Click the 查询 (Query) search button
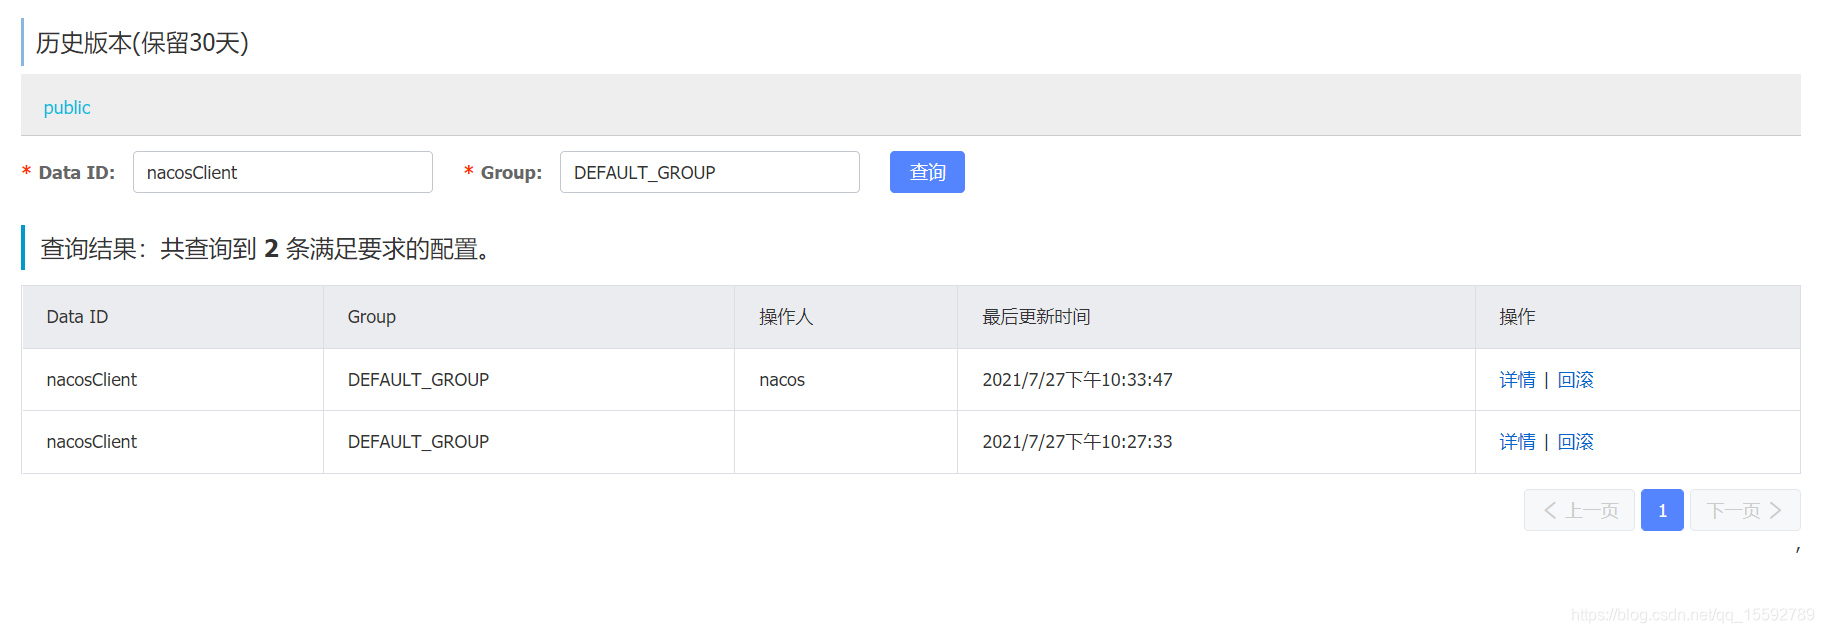The height and width of the screenshot is (633, 1824). [x=925, y=172]
